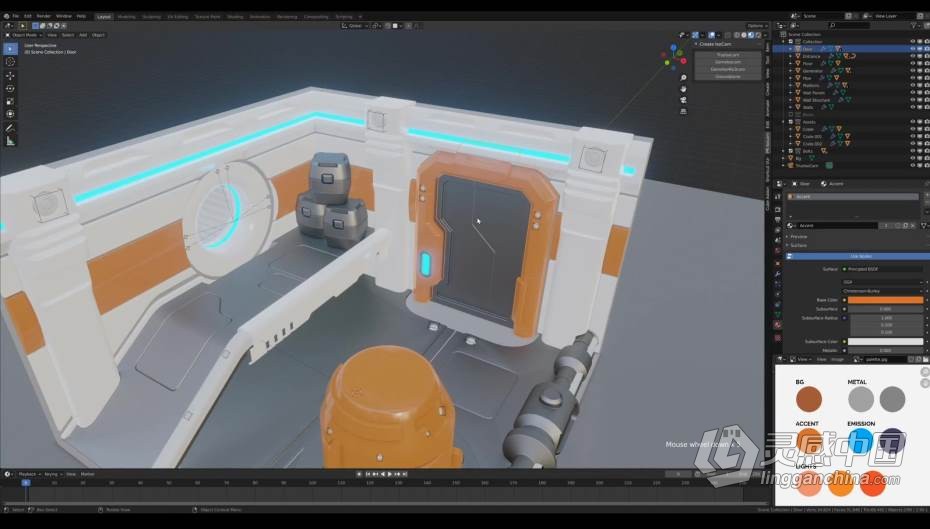
Task: Switch to the Animation workspace tab
Action: tap(260, 17)
